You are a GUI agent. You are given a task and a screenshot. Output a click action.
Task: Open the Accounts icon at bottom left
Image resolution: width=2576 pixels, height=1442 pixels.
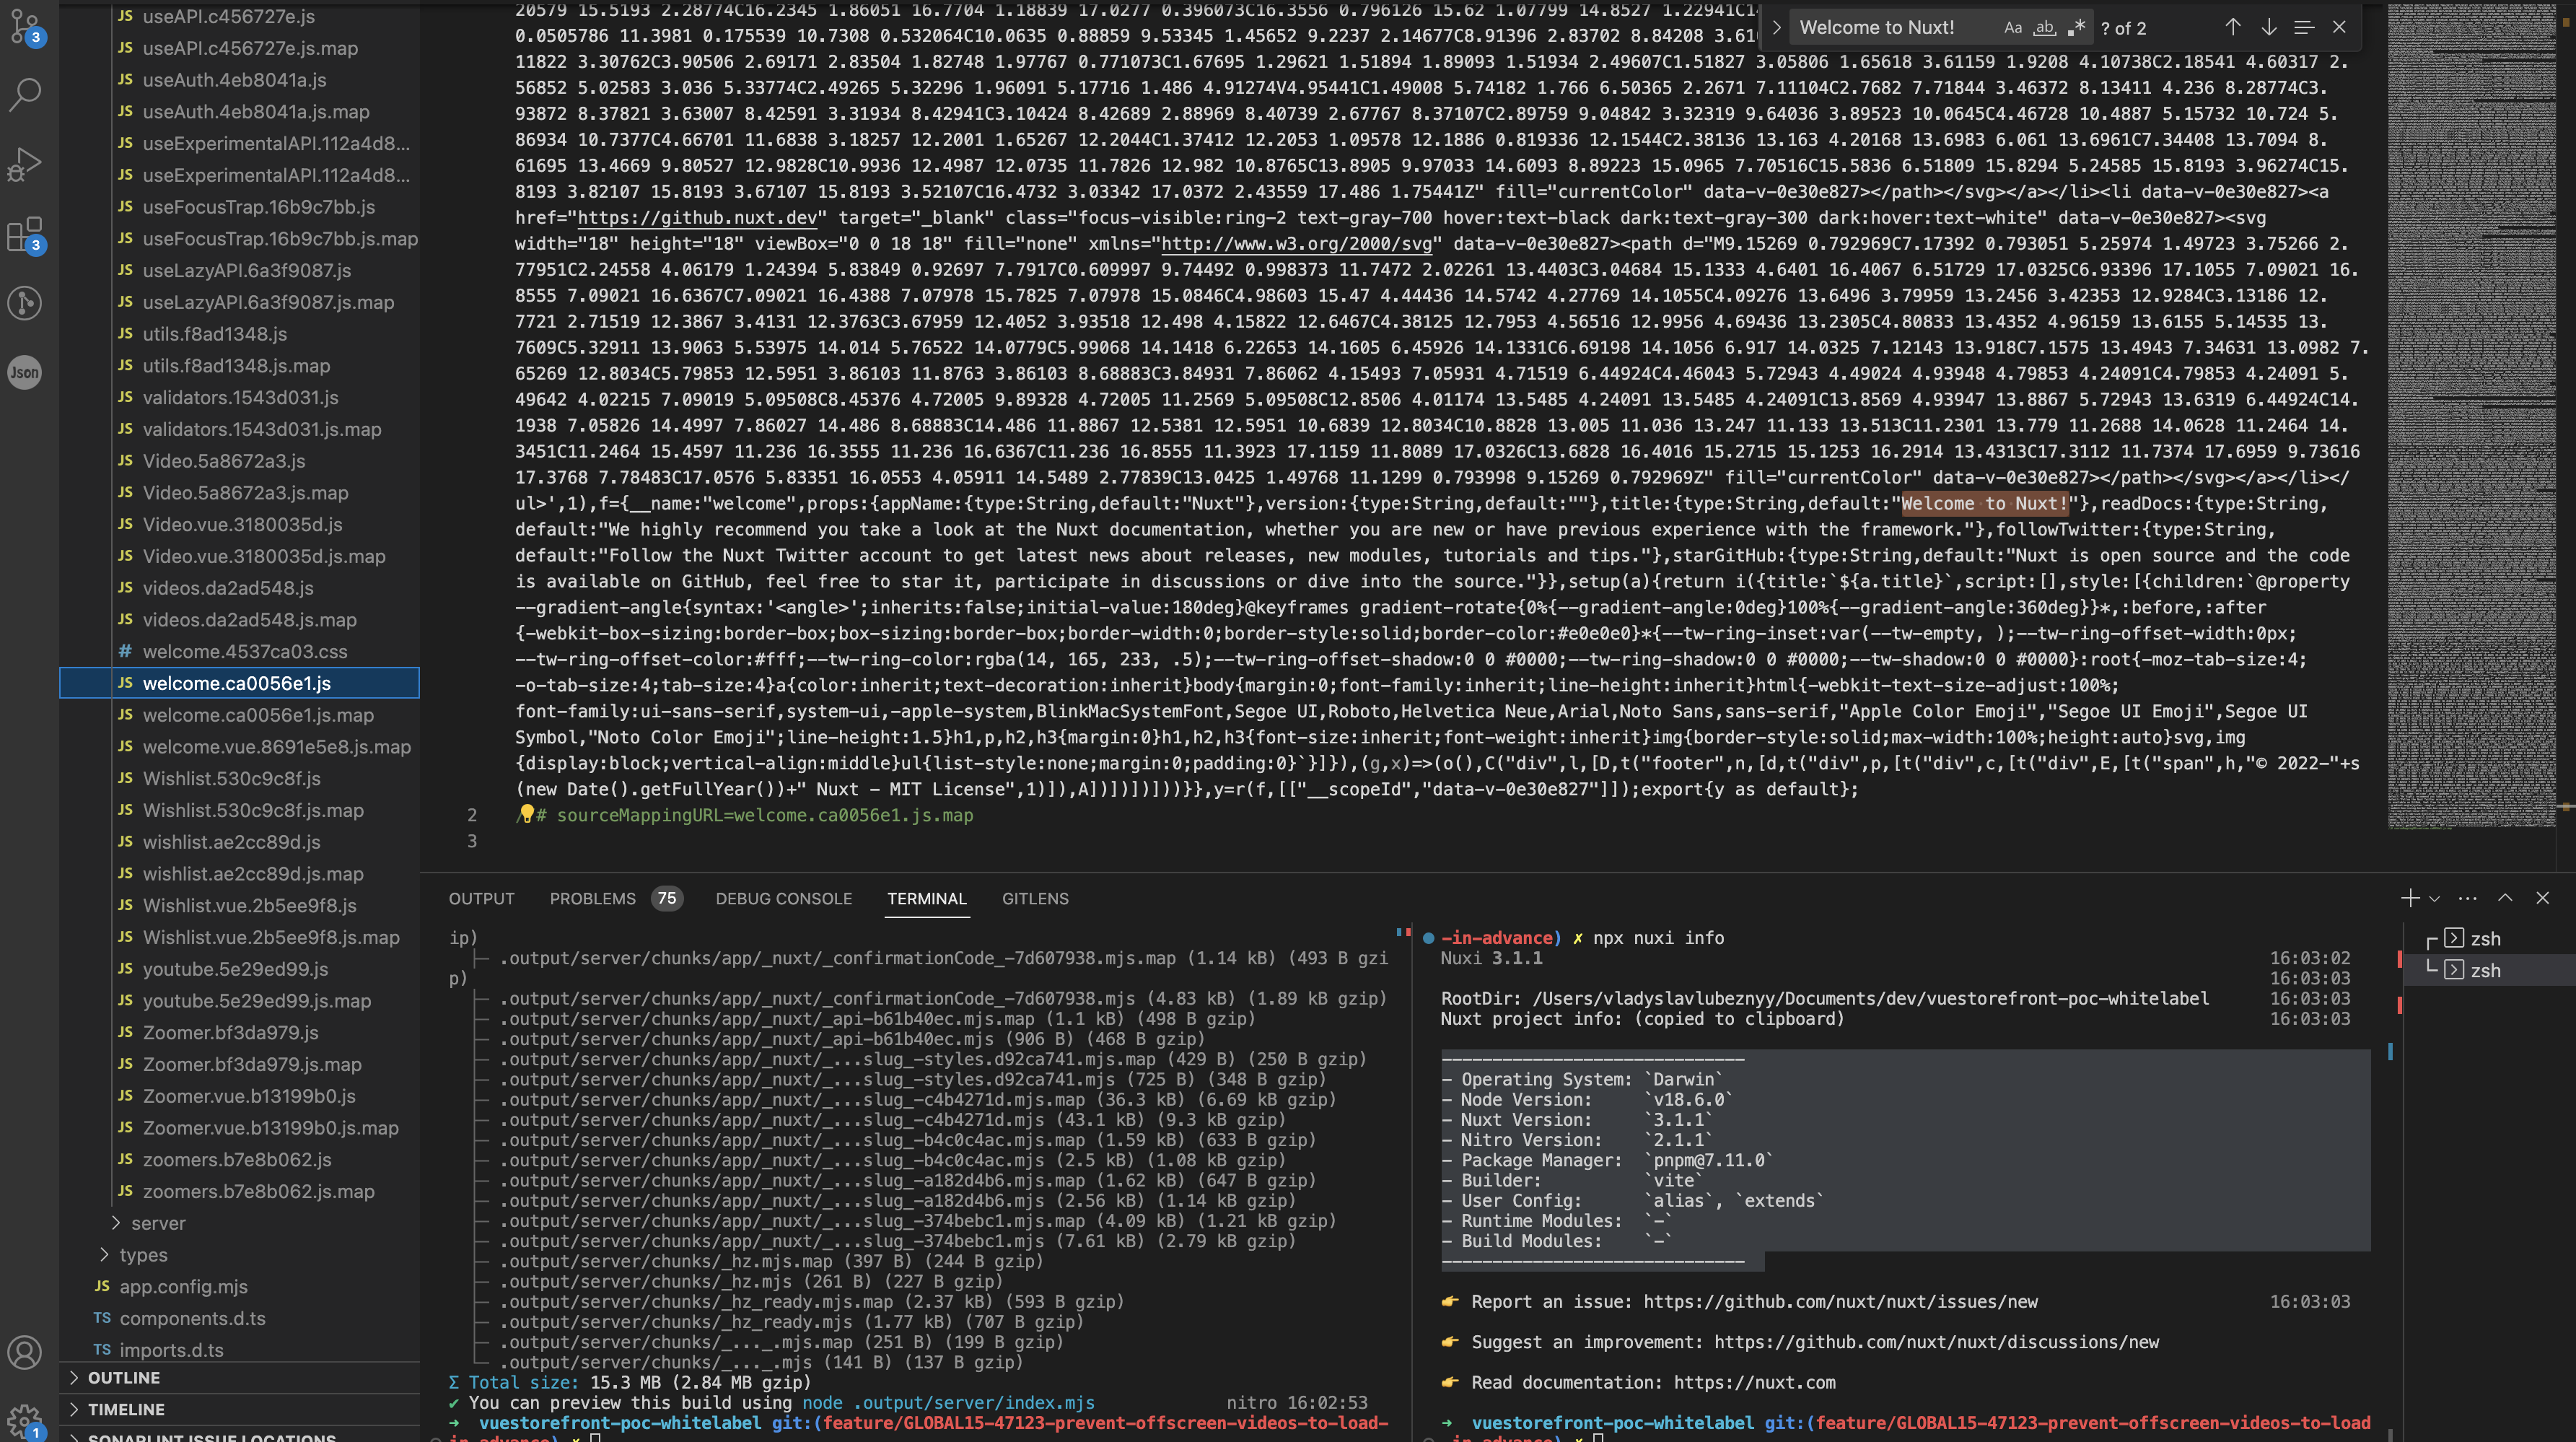pos(25,1352)
